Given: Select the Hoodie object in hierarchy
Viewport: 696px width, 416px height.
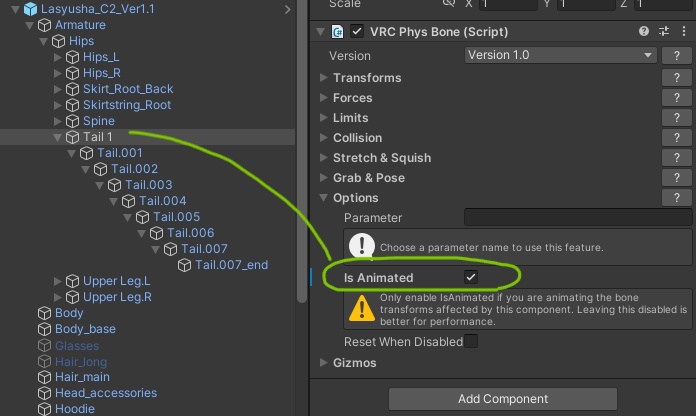Looking at the screenshot, I should tap(76, 409).
